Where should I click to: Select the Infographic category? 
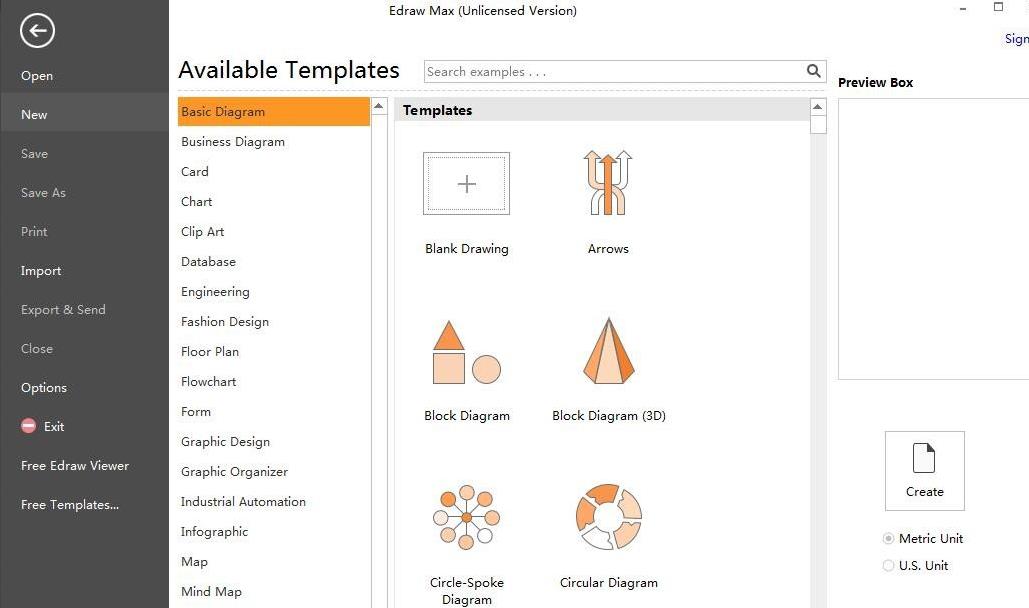pyautogui.click(x=215, y=532)
